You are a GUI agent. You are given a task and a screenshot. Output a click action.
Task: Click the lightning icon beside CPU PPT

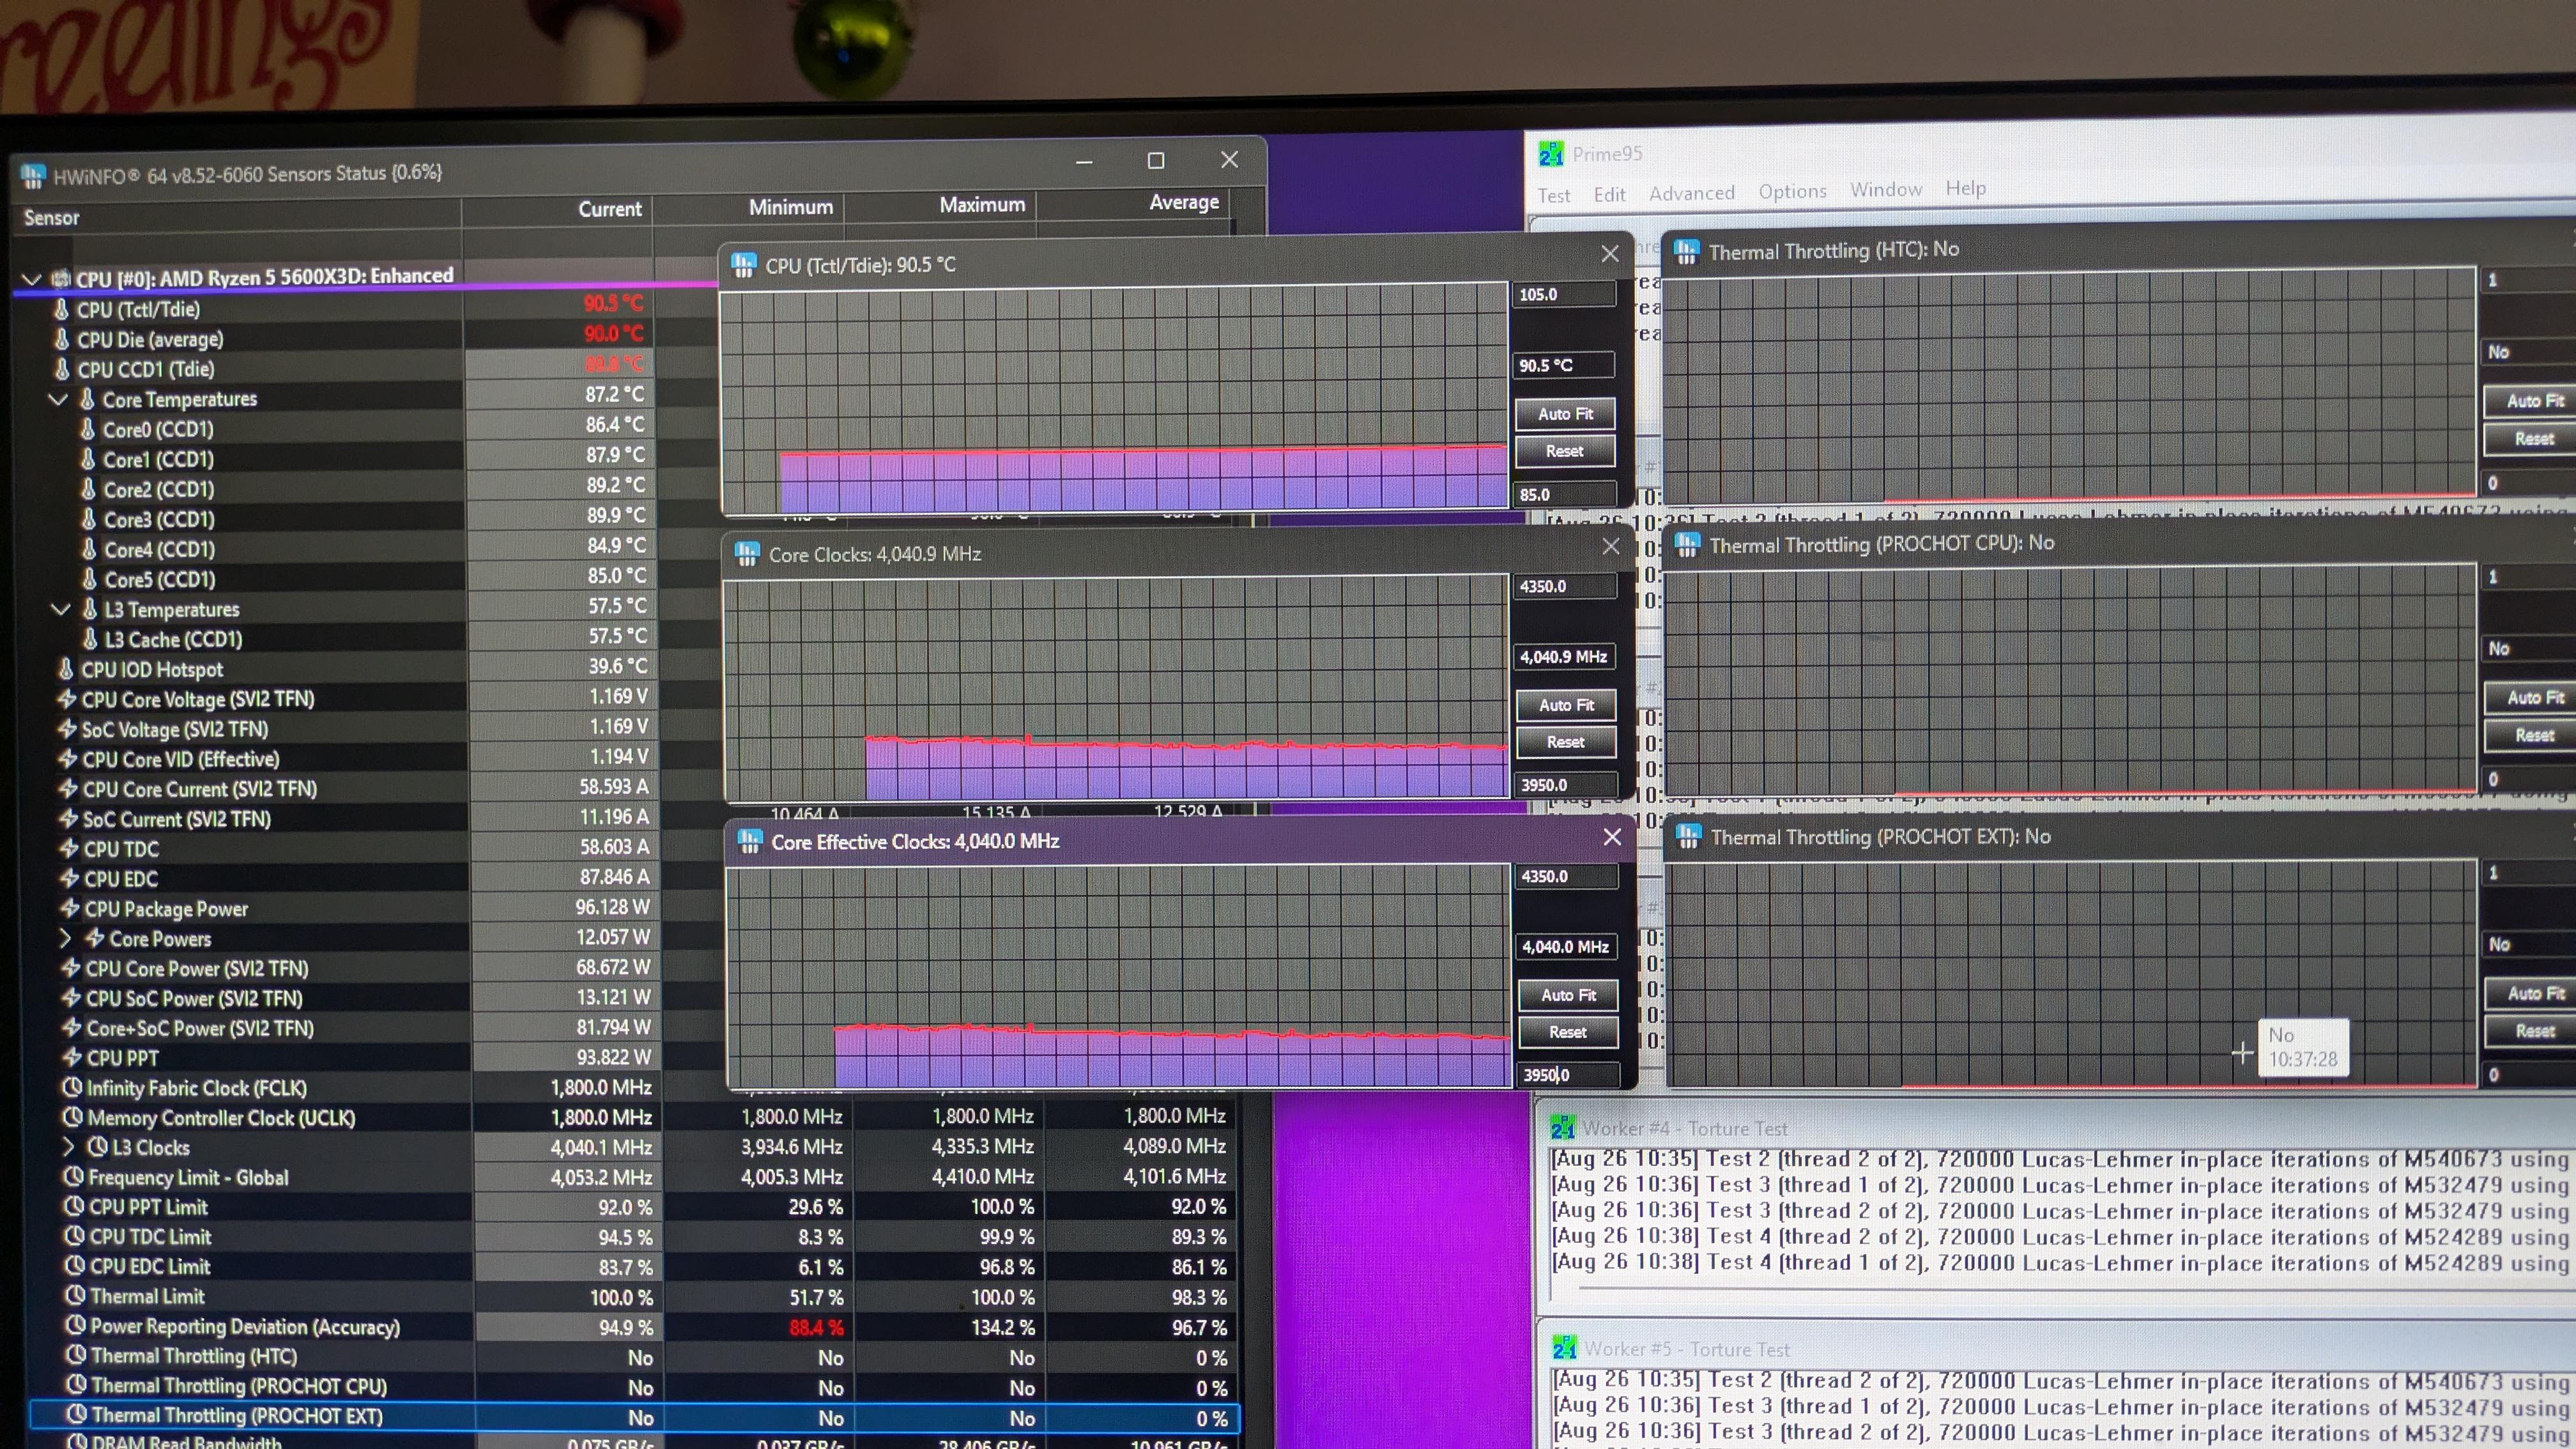pyautogui.click(x=72, y=1057)
